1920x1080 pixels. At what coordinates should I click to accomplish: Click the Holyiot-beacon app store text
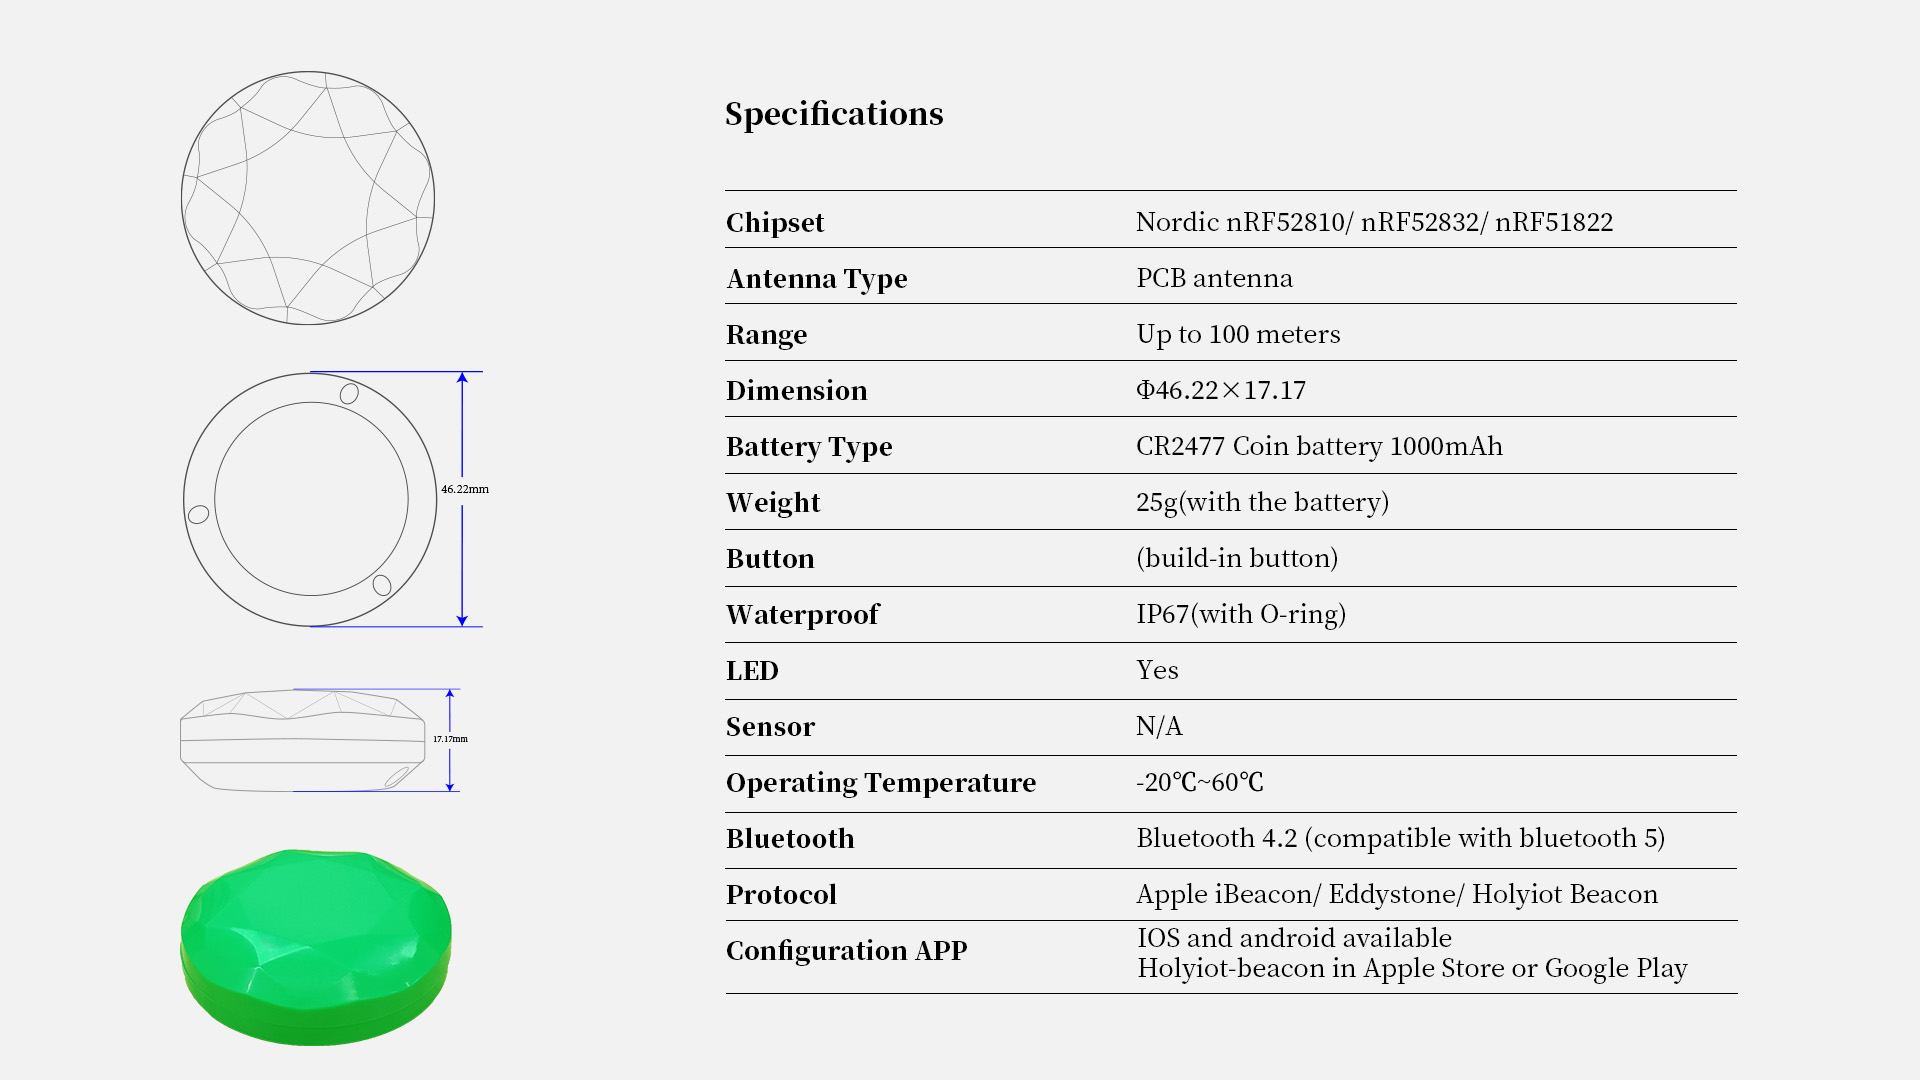1412,968
